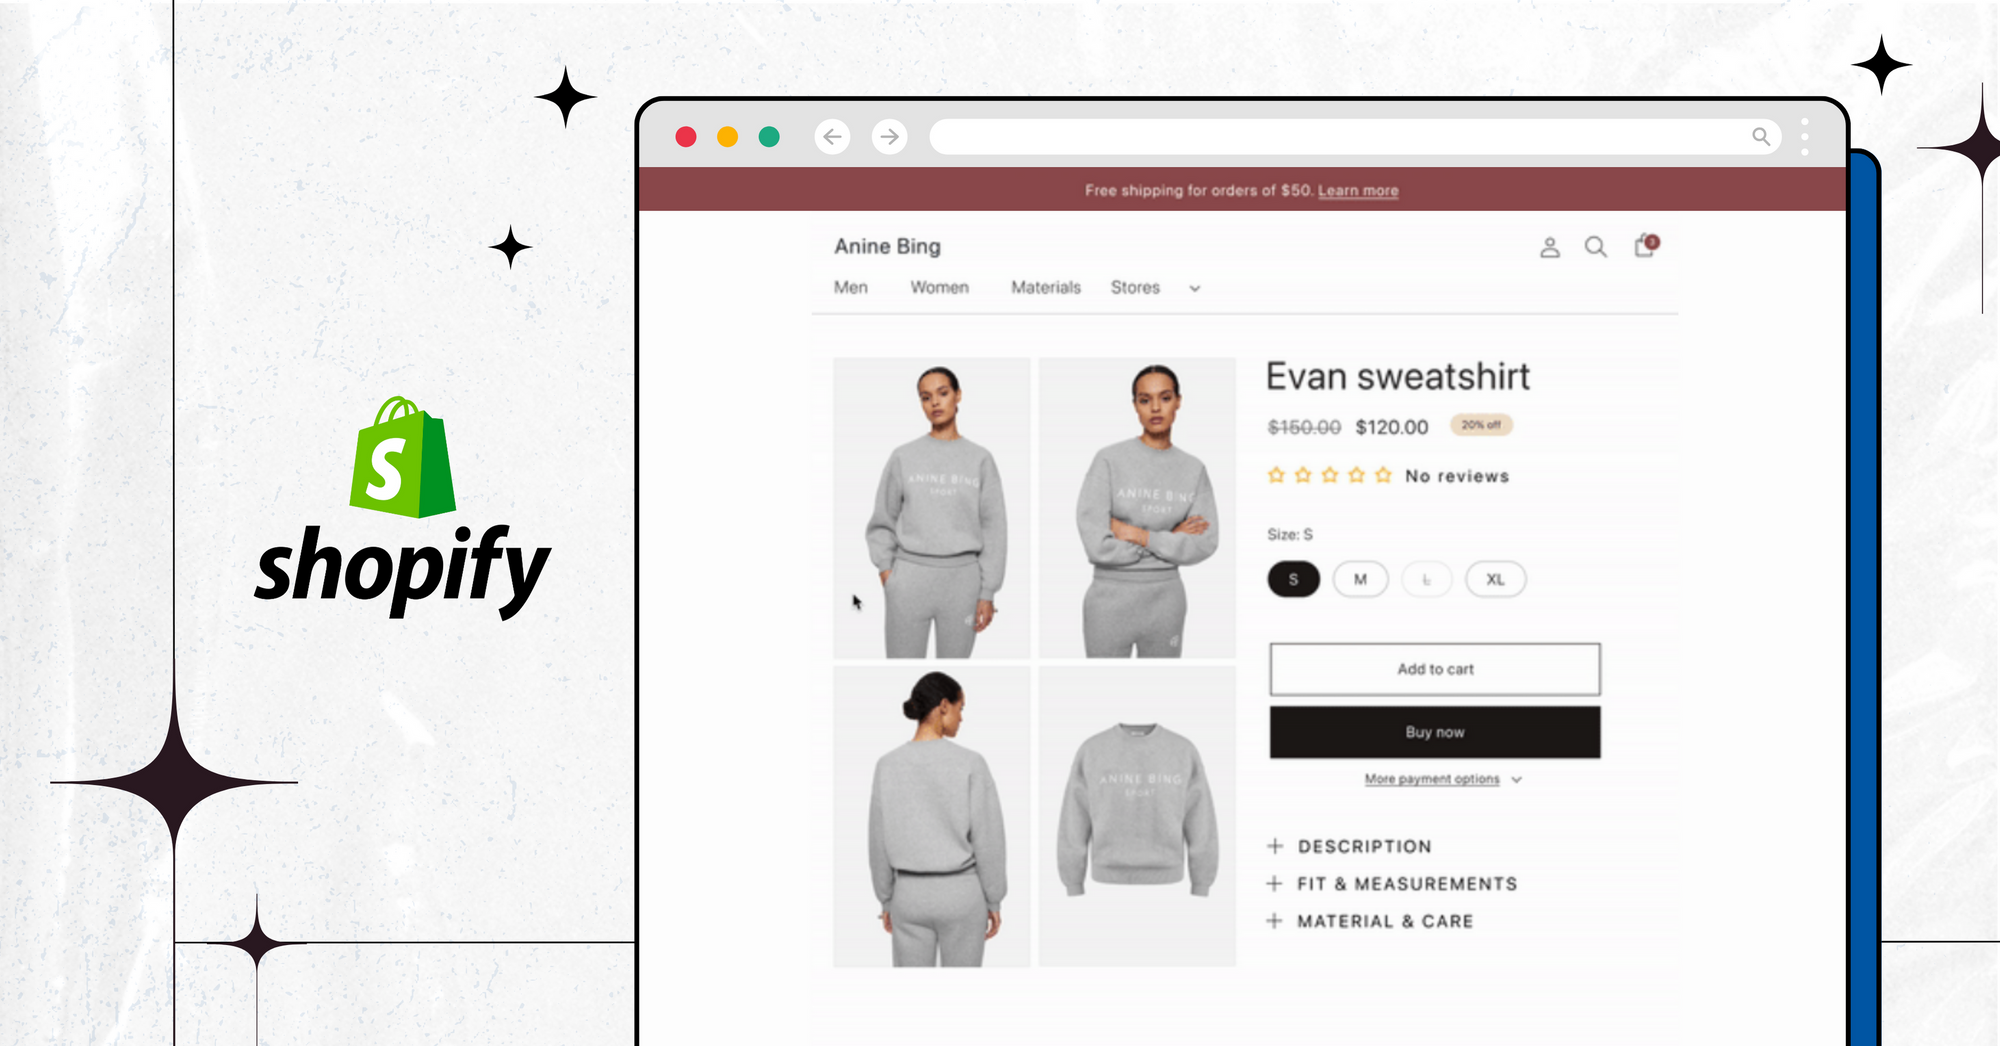Viewport: 2000px width, 1046px height.
Task: Click the browser forward arrow button
Action: click(x=889, y=136)
